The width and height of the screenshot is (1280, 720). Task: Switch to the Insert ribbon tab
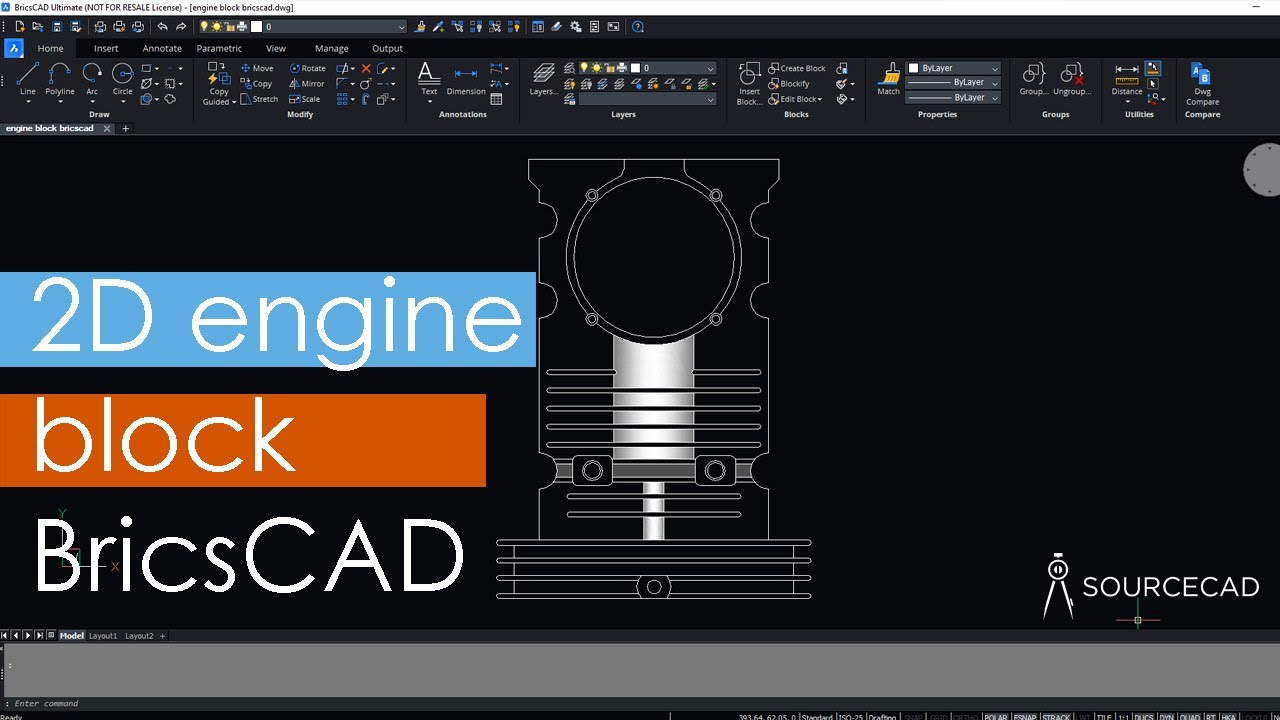click(106, 48)
